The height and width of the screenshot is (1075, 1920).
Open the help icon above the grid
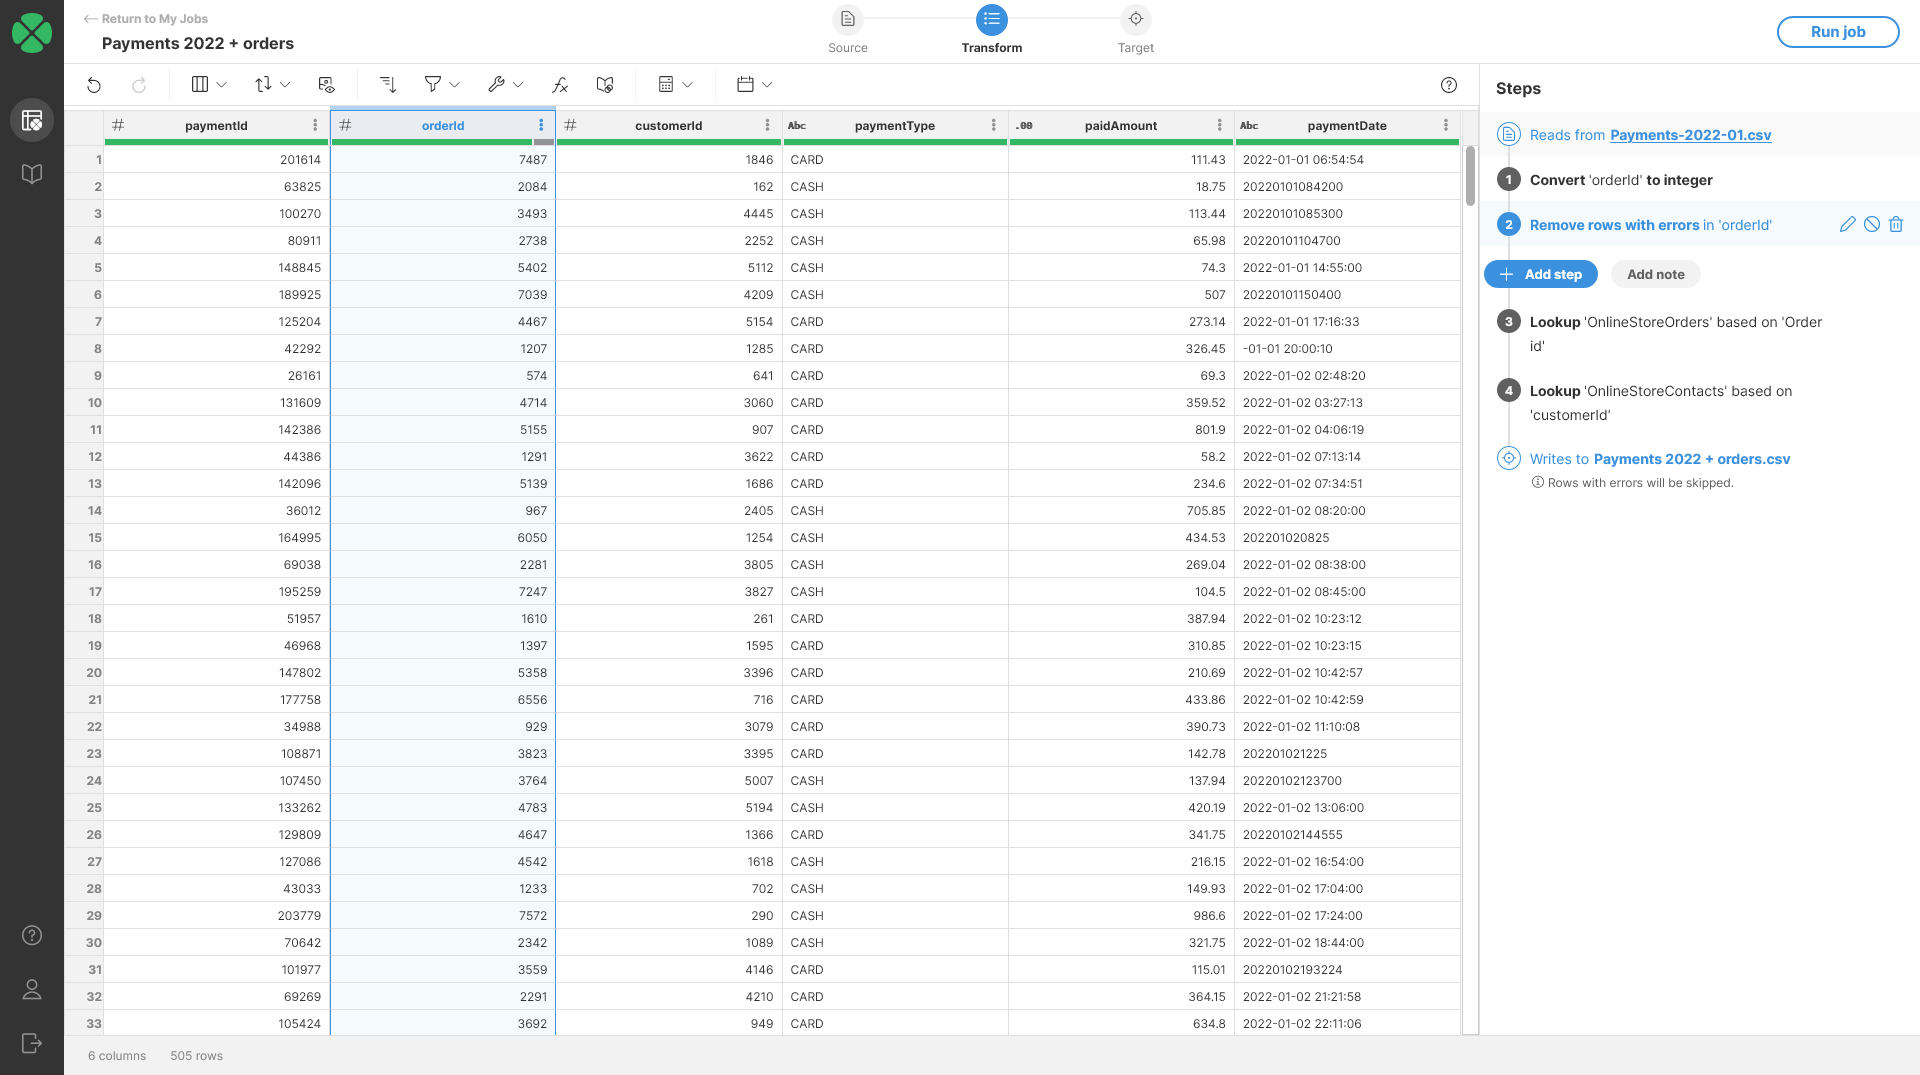tap(1449, 84)
